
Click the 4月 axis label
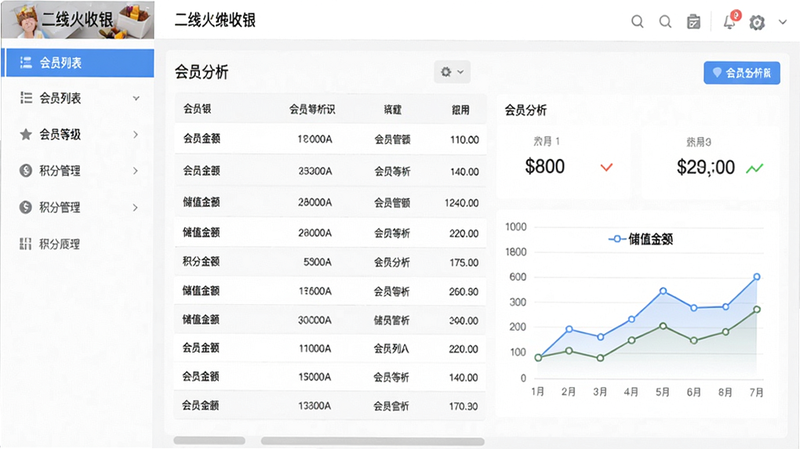tap(631, 392)
